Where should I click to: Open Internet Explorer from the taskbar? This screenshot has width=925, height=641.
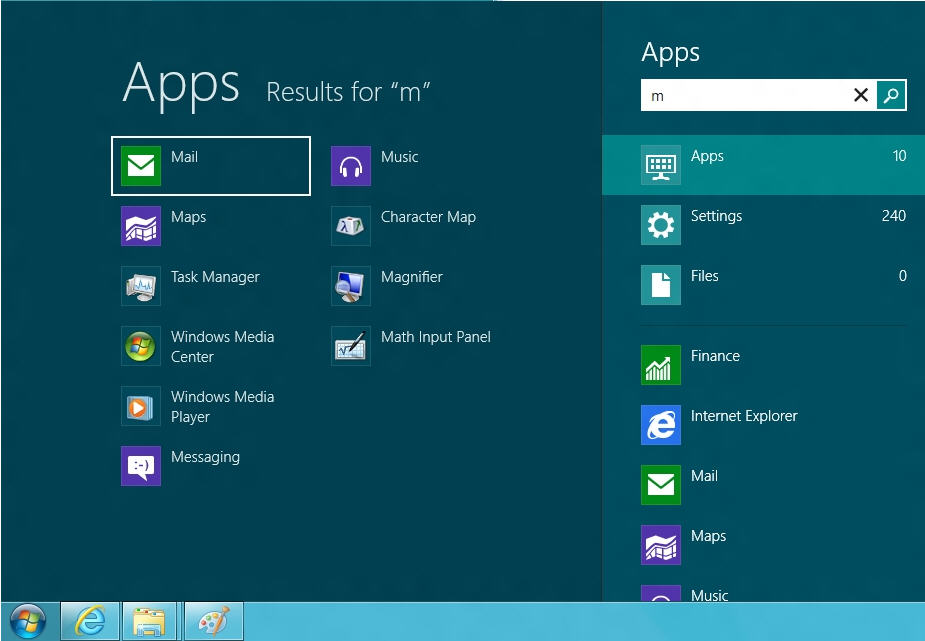coord(90,621)
